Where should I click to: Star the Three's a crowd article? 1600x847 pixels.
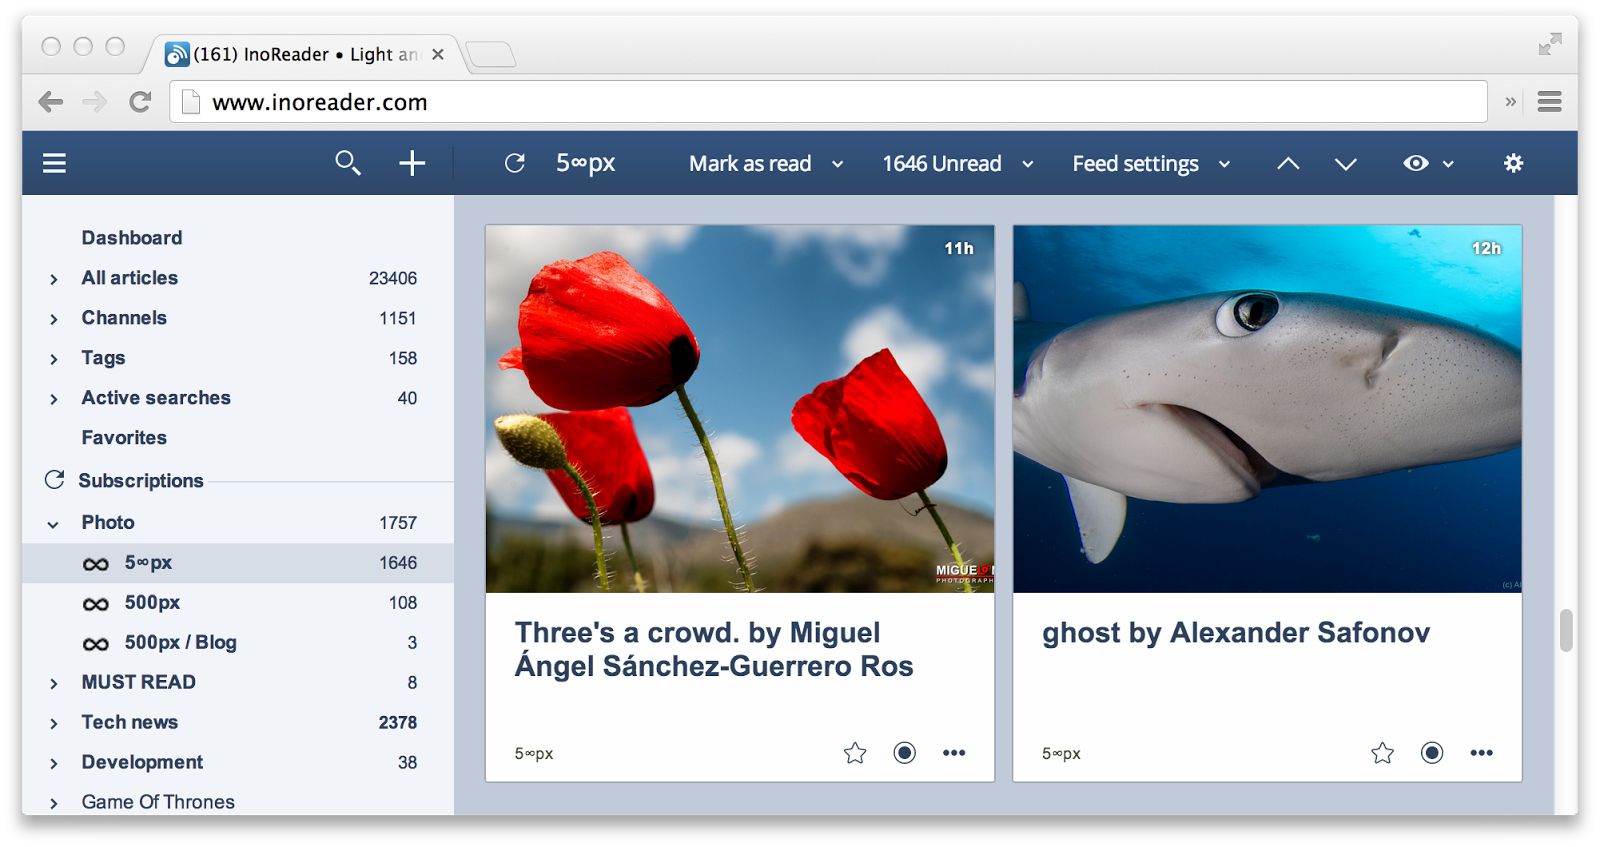click(855, 753)
